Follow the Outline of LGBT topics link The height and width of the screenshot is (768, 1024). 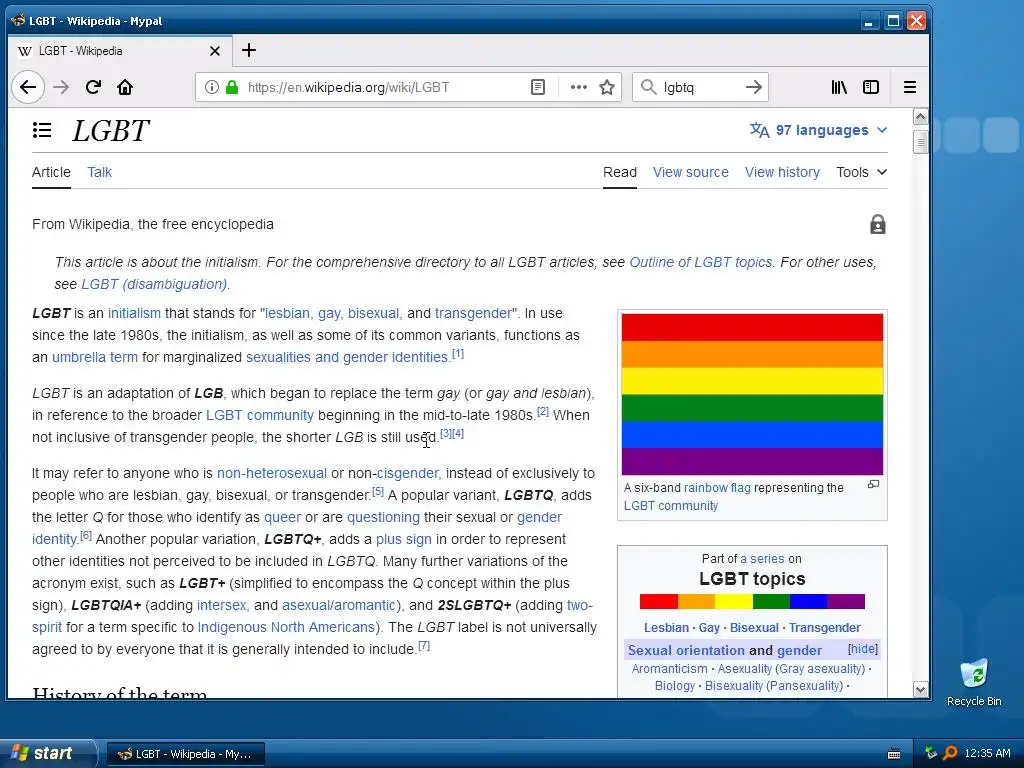pos(701,262)
